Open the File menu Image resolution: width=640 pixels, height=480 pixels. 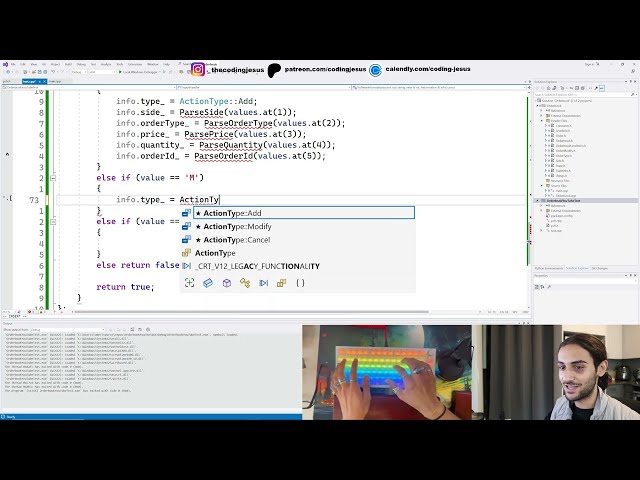pos(13,64)
